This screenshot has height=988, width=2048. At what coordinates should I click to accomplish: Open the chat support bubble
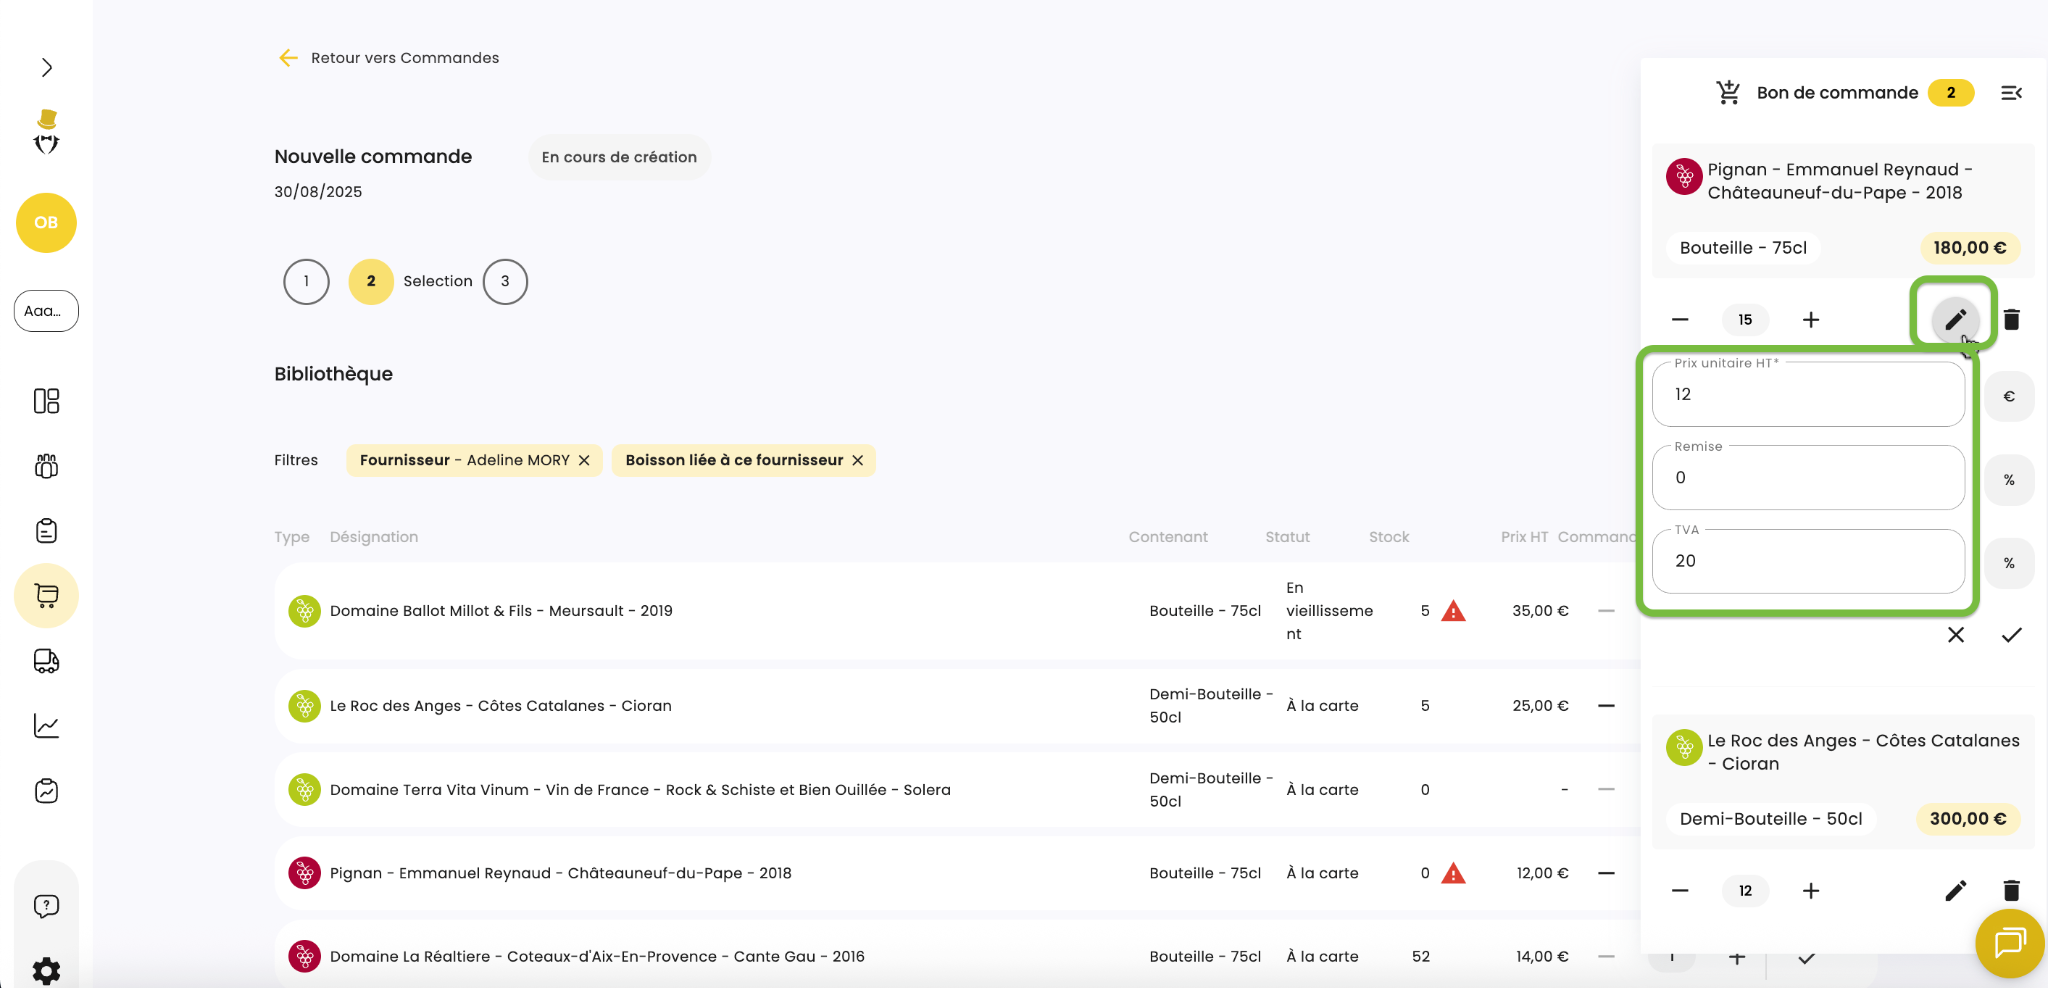(x=2009, y=943)
